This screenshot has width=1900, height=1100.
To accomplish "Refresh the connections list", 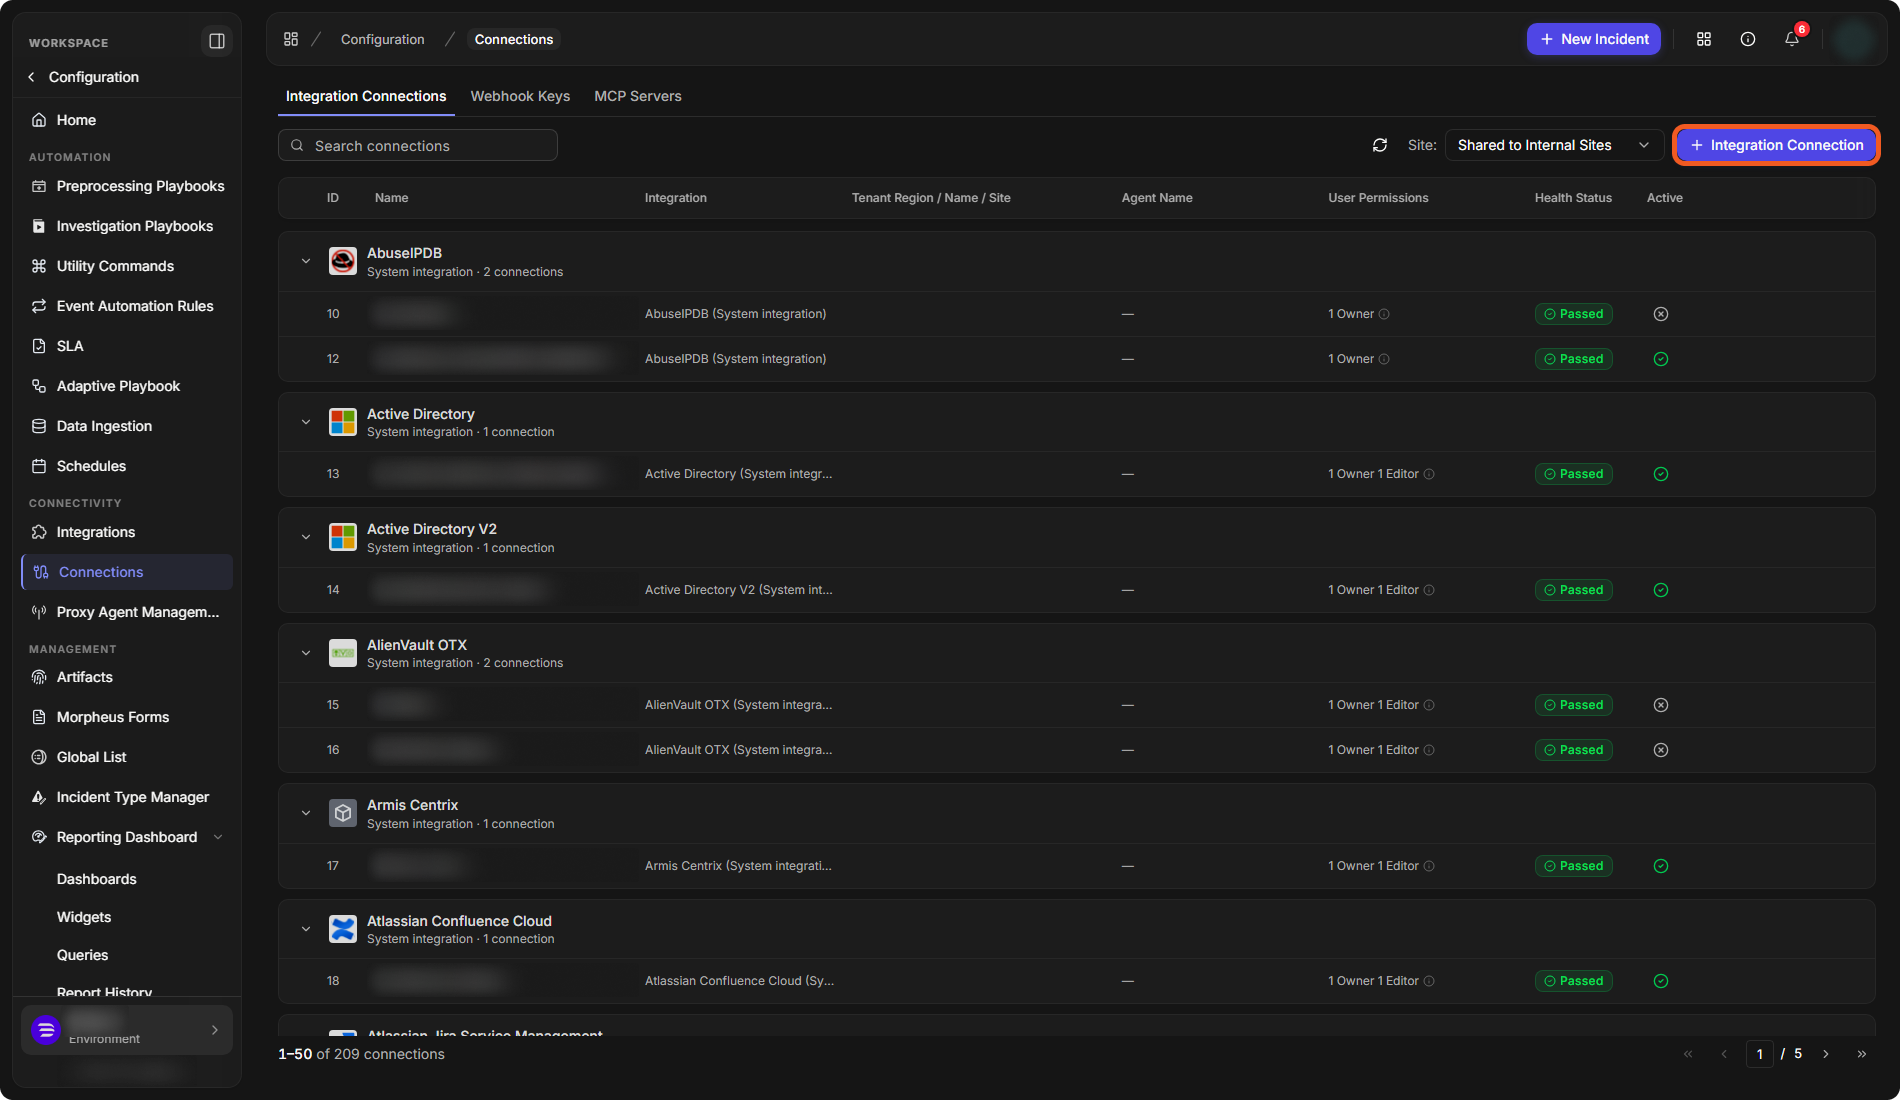I will pos(1380,145).
